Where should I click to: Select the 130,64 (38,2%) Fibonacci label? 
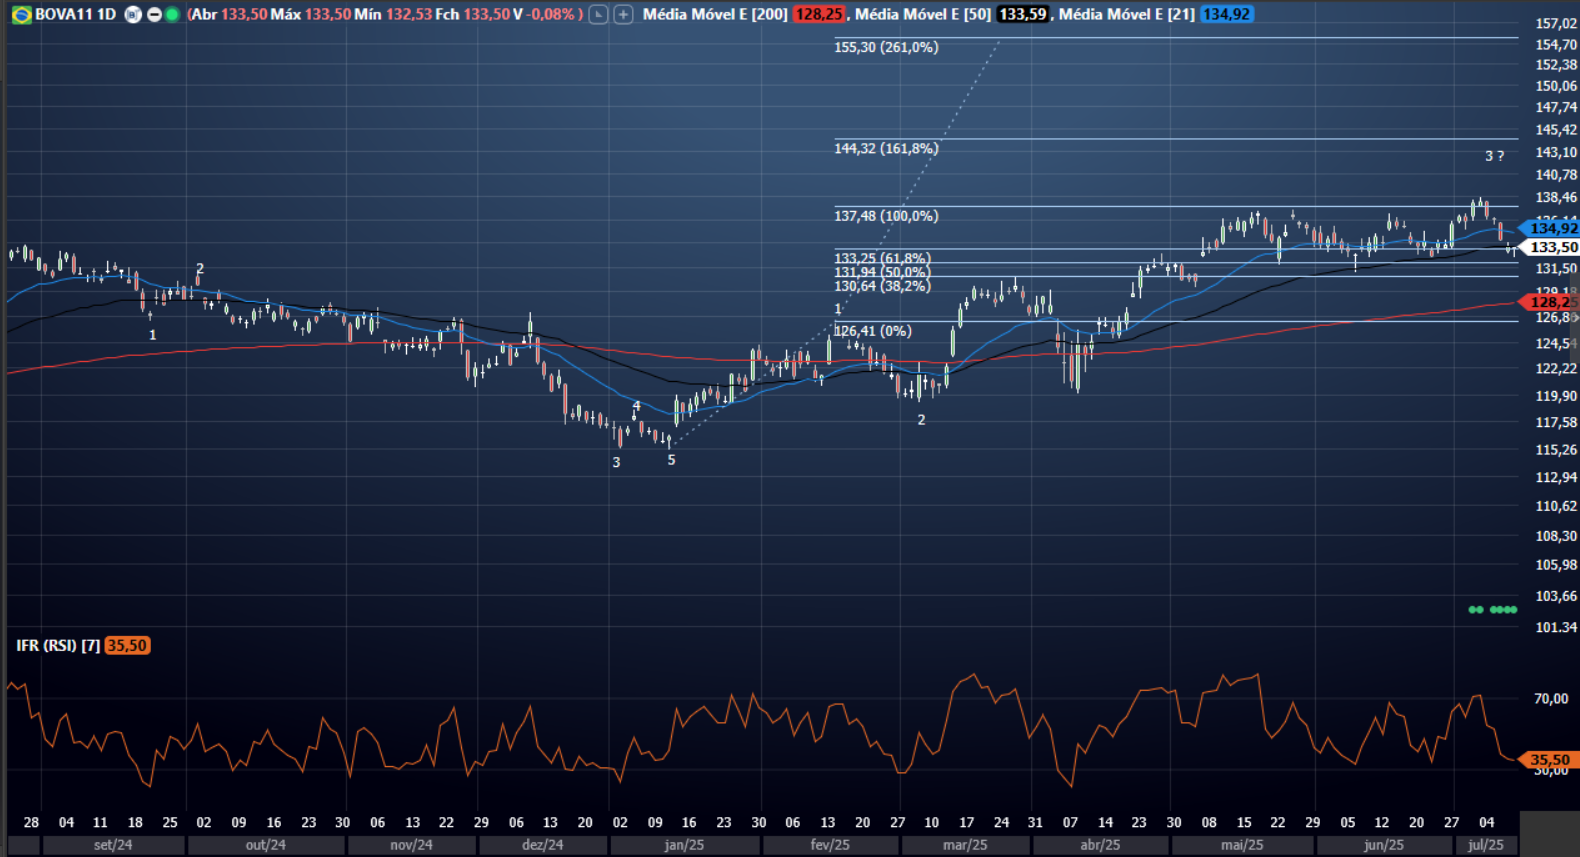click(x=882, y=286)
